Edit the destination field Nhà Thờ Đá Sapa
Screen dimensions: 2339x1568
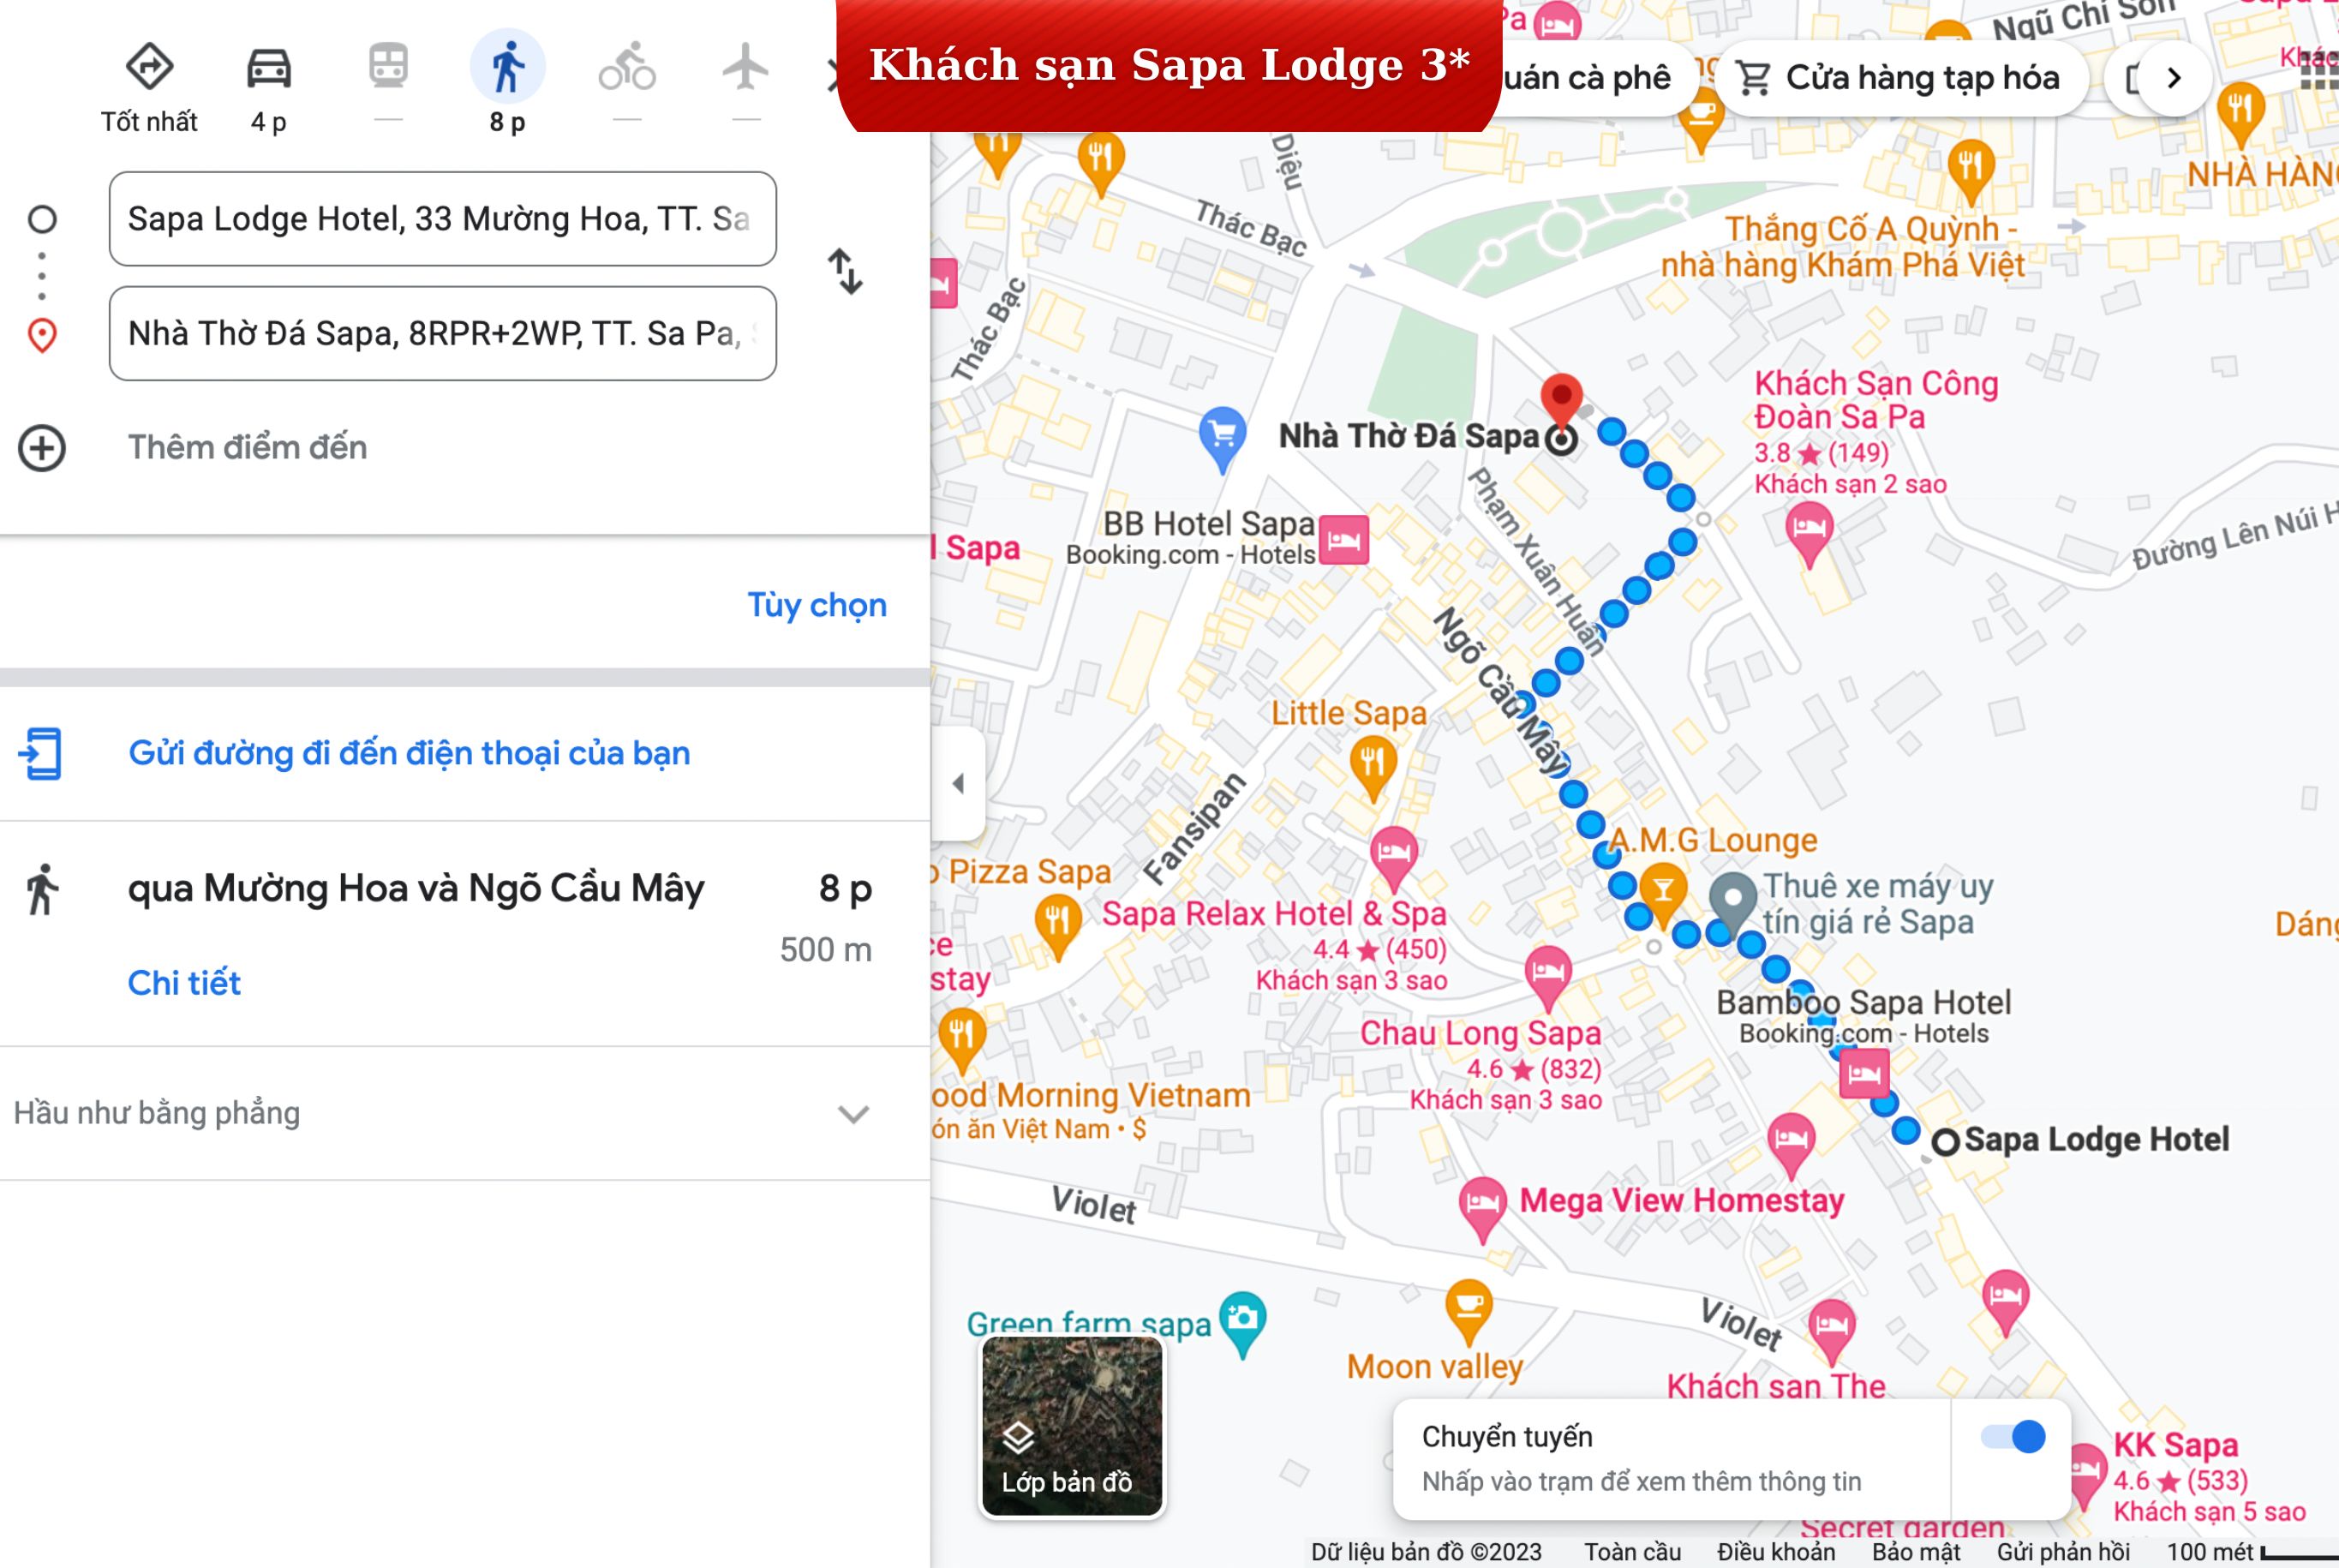pos(442,334)
